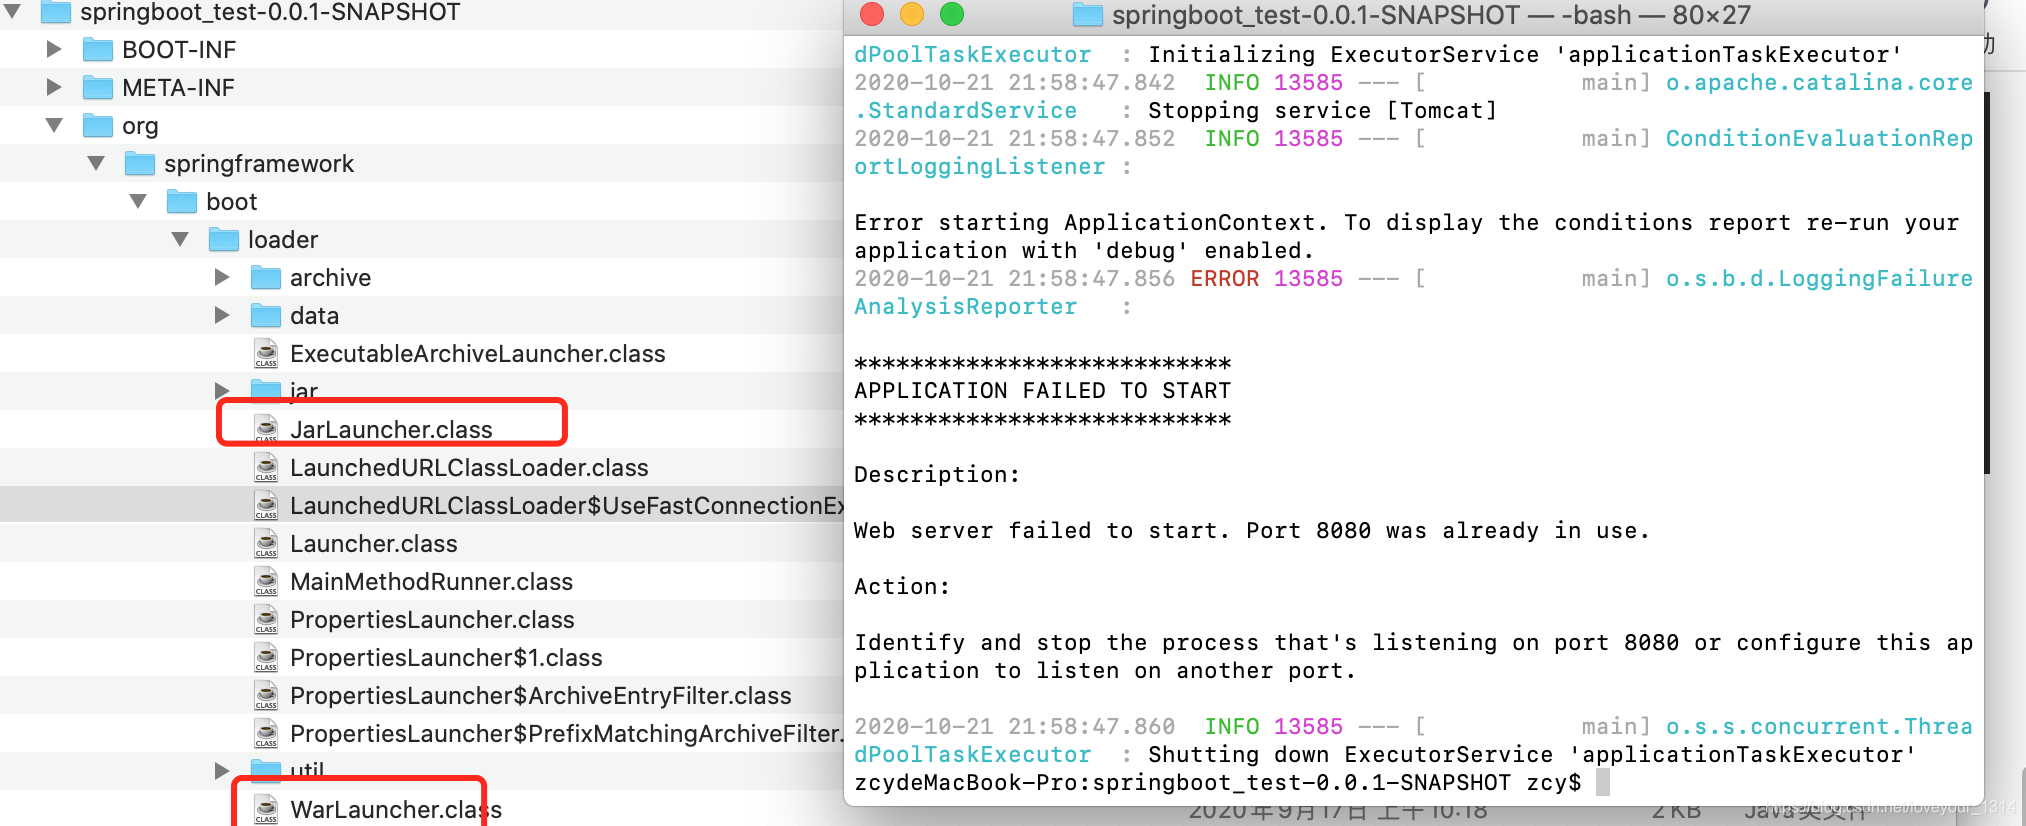Viewport: 2026px width, 826px height.
Task: Collapse the org folder
Action: [54, 125]
